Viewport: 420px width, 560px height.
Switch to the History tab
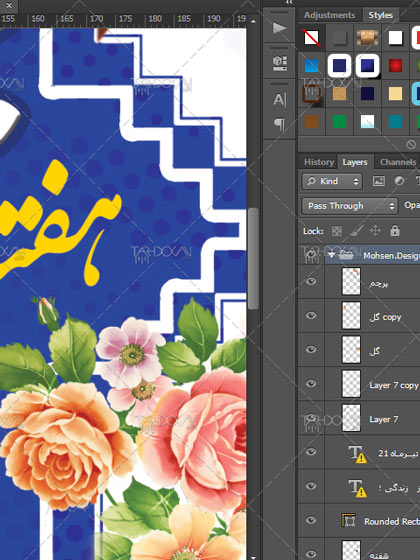pos(319,162)
